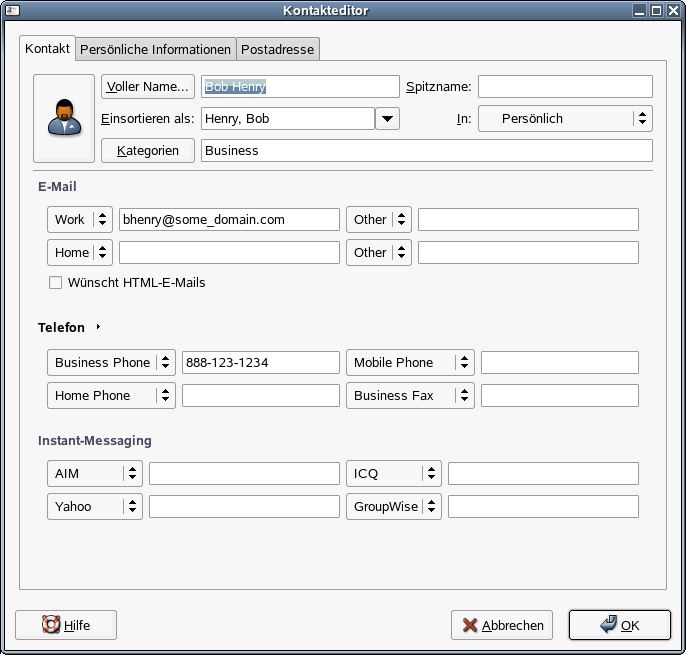Click the Yahoo screen name field

pyautogui.click(x=244, y=507)
